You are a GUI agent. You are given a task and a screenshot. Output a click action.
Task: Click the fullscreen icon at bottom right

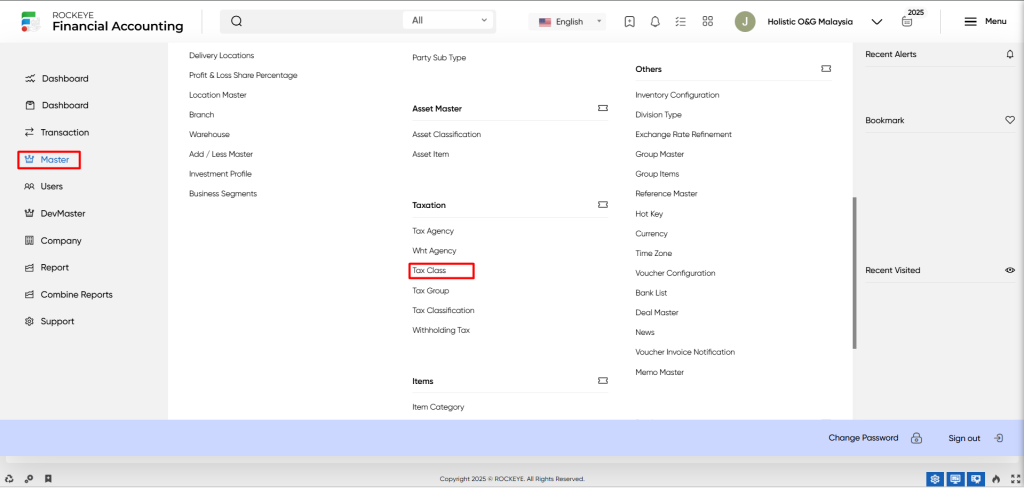(1016, 479)
